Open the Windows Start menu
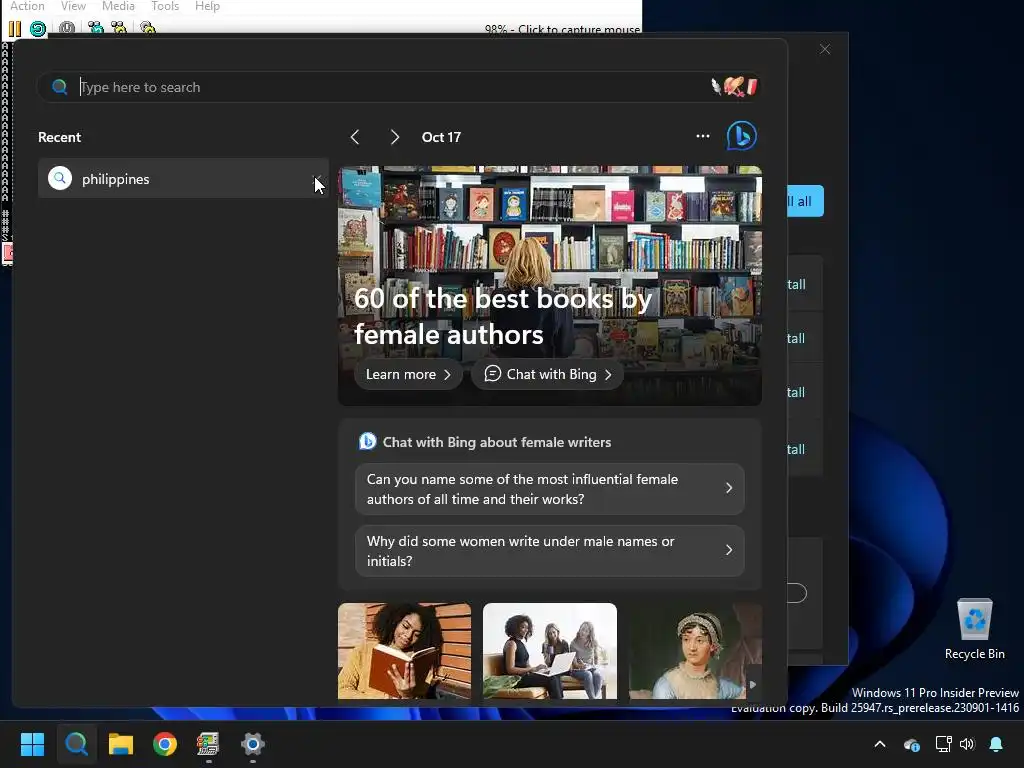The image size is (1024, 768). coord(32,744)
